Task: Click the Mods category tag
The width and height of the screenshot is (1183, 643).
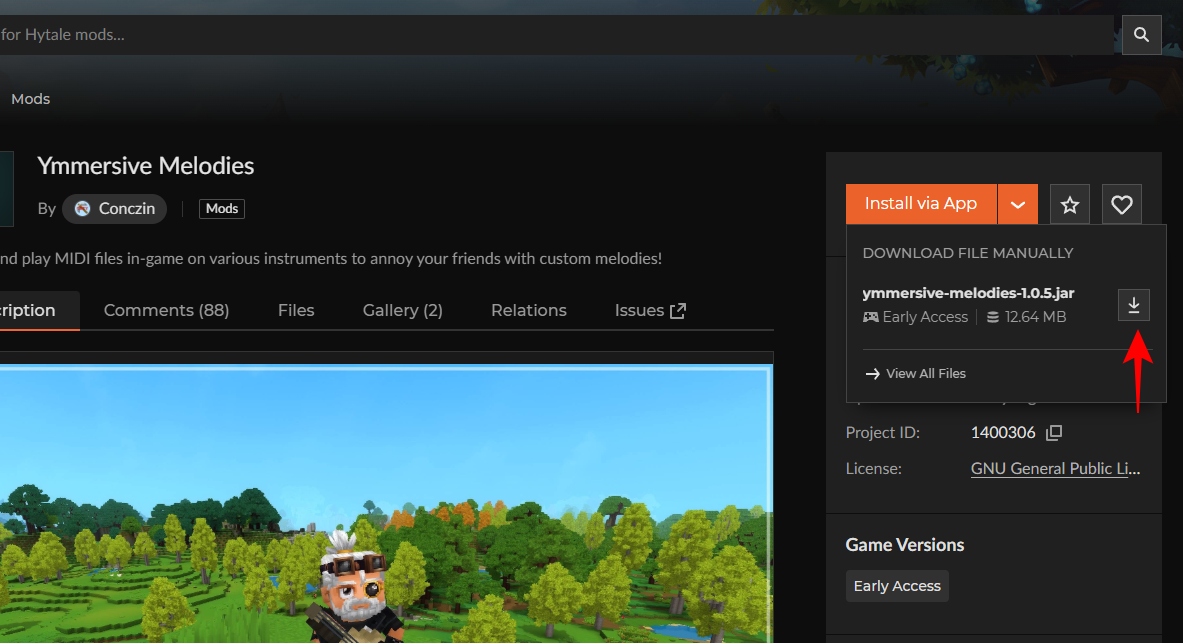Action: point(222,208)
